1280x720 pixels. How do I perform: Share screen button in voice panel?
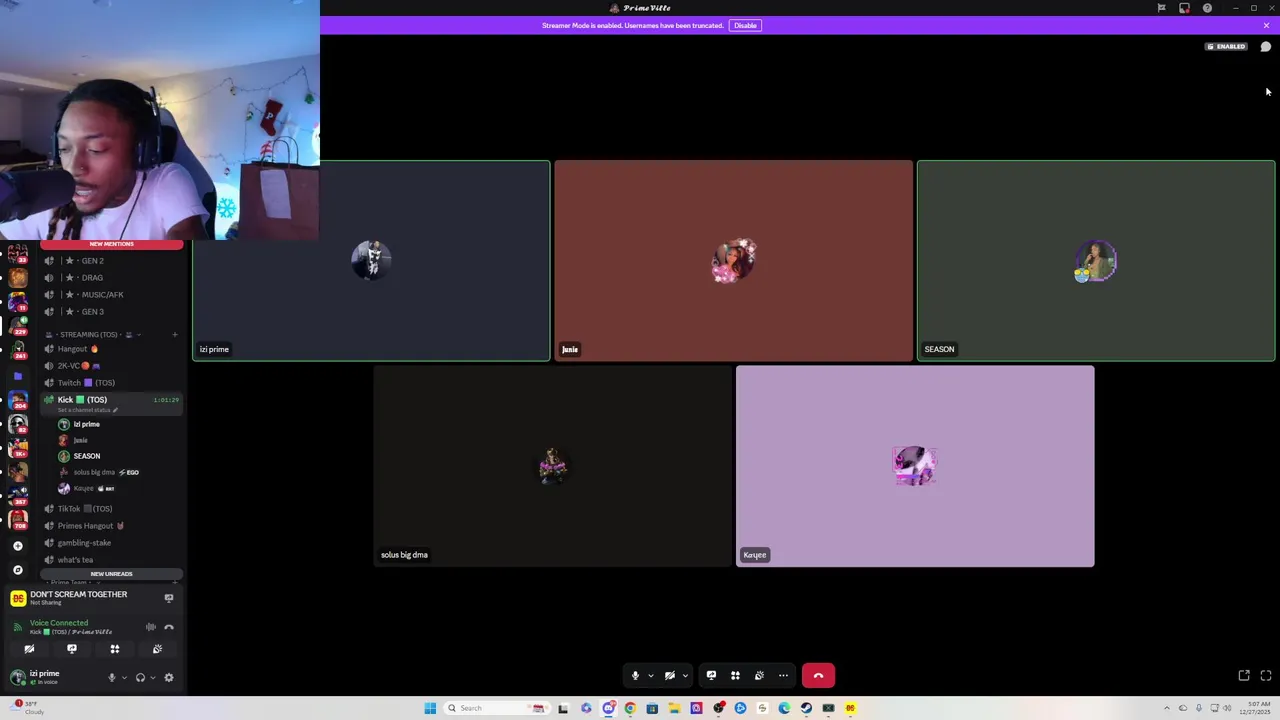(72, 649)
